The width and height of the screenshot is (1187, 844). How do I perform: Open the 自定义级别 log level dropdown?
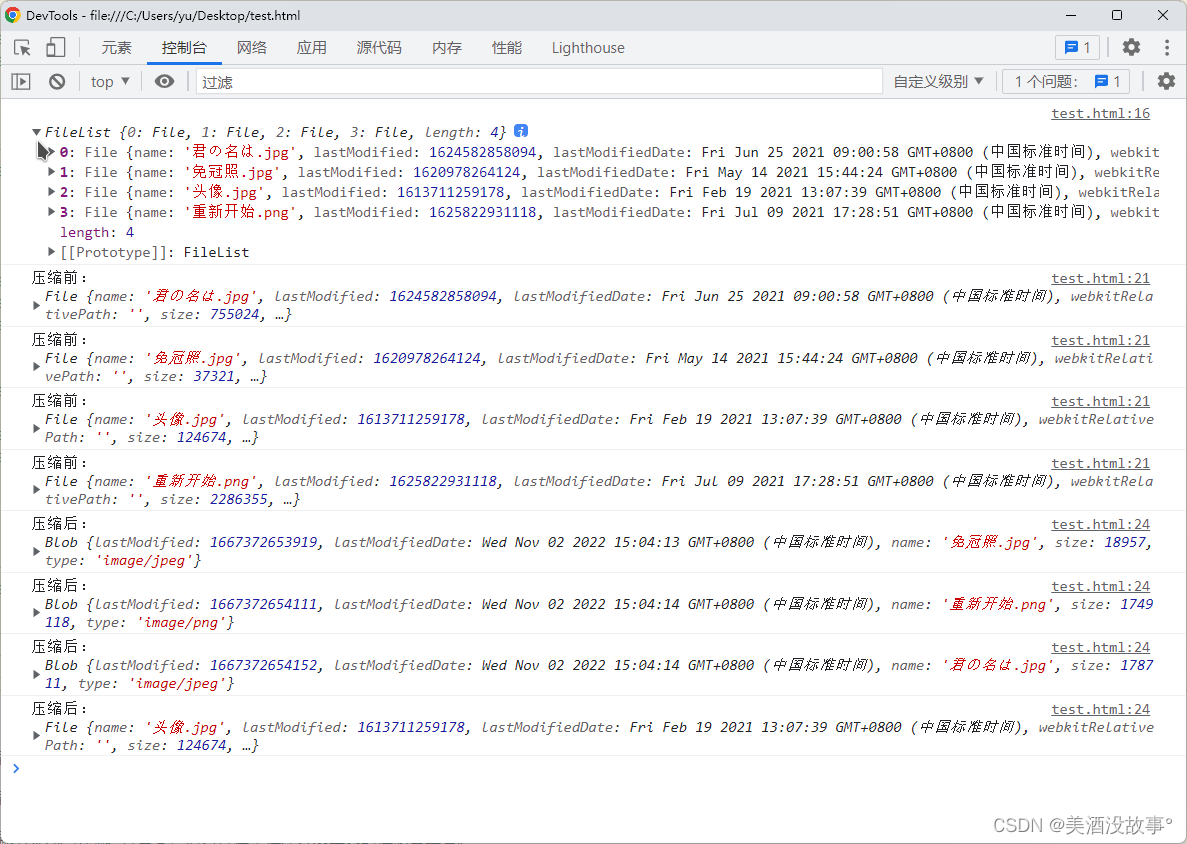pyautogui.click(x=938, y=82)
